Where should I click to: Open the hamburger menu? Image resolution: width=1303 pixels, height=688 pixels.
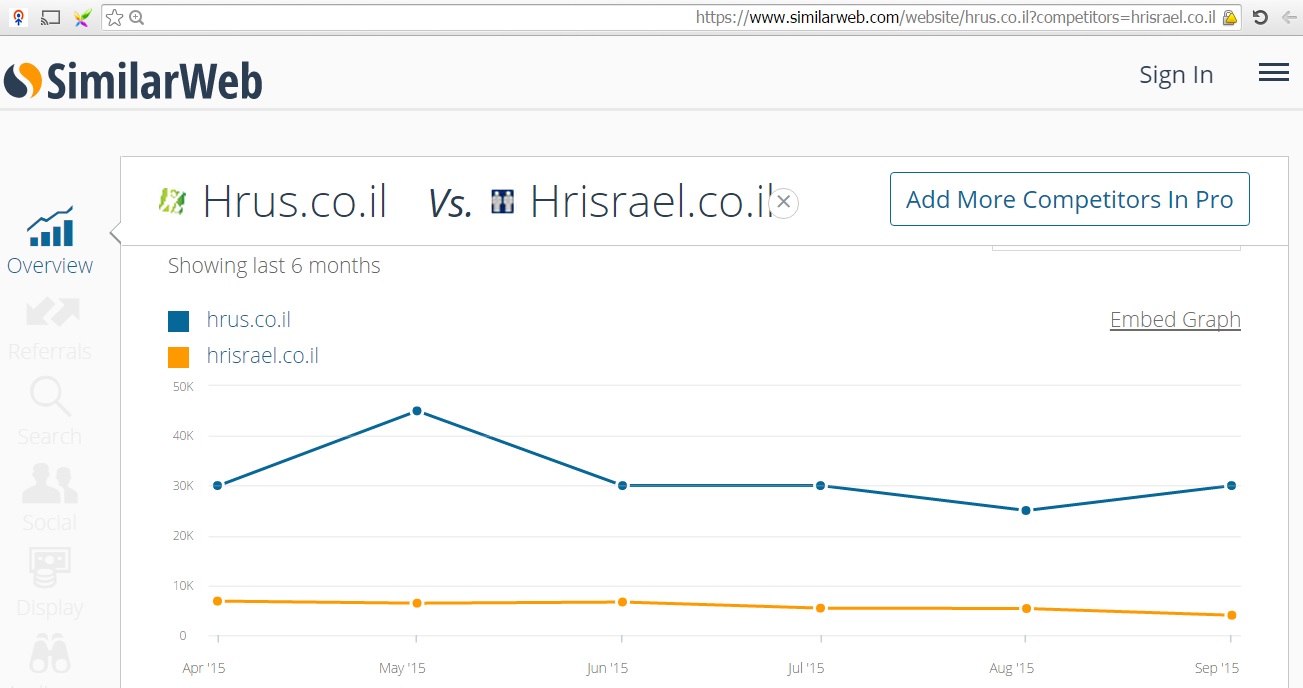click(1273, 73)
